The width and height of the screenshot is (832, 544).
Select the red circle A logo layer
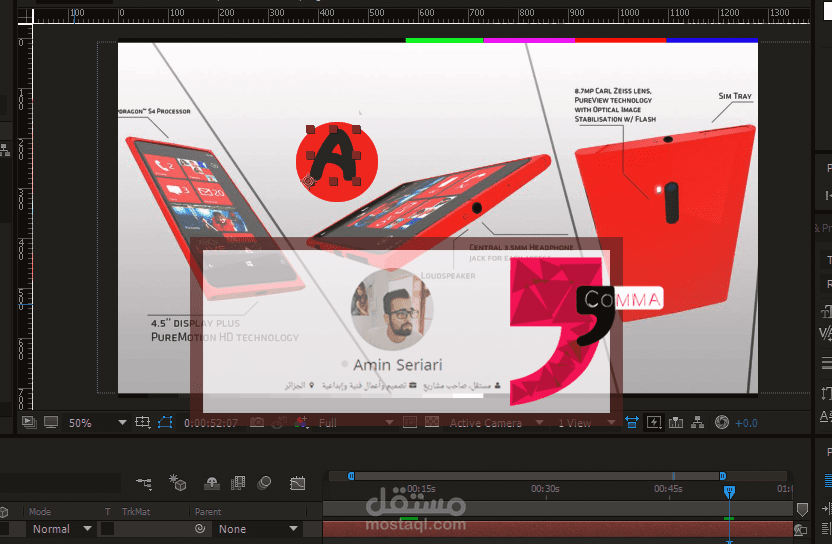(336, 162)
